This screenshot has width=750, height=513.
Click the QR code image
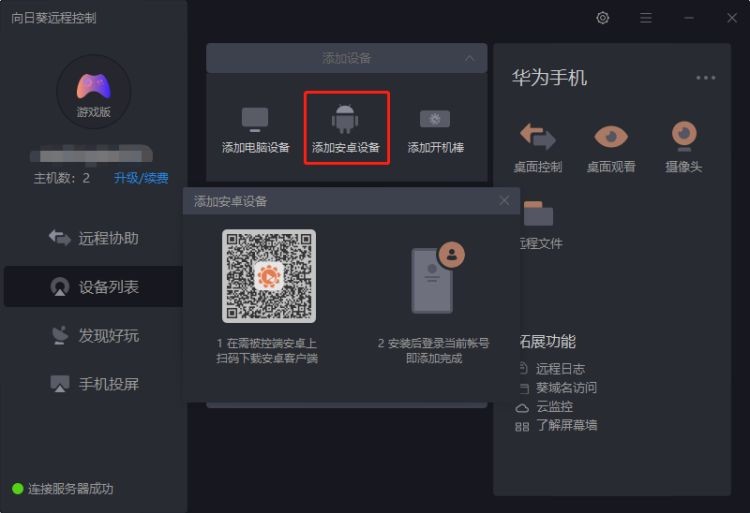point(268,276)
